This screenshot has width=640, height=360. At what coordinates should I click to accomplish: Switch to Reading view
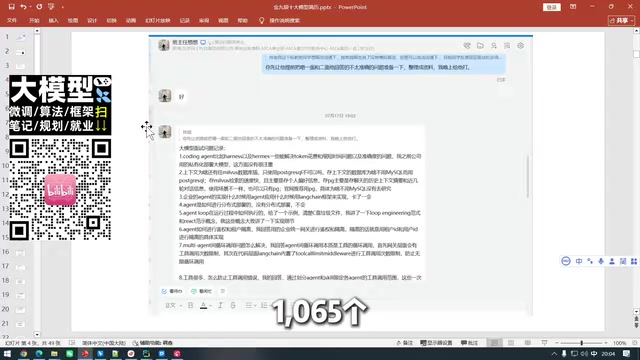[x=528, y=343]
